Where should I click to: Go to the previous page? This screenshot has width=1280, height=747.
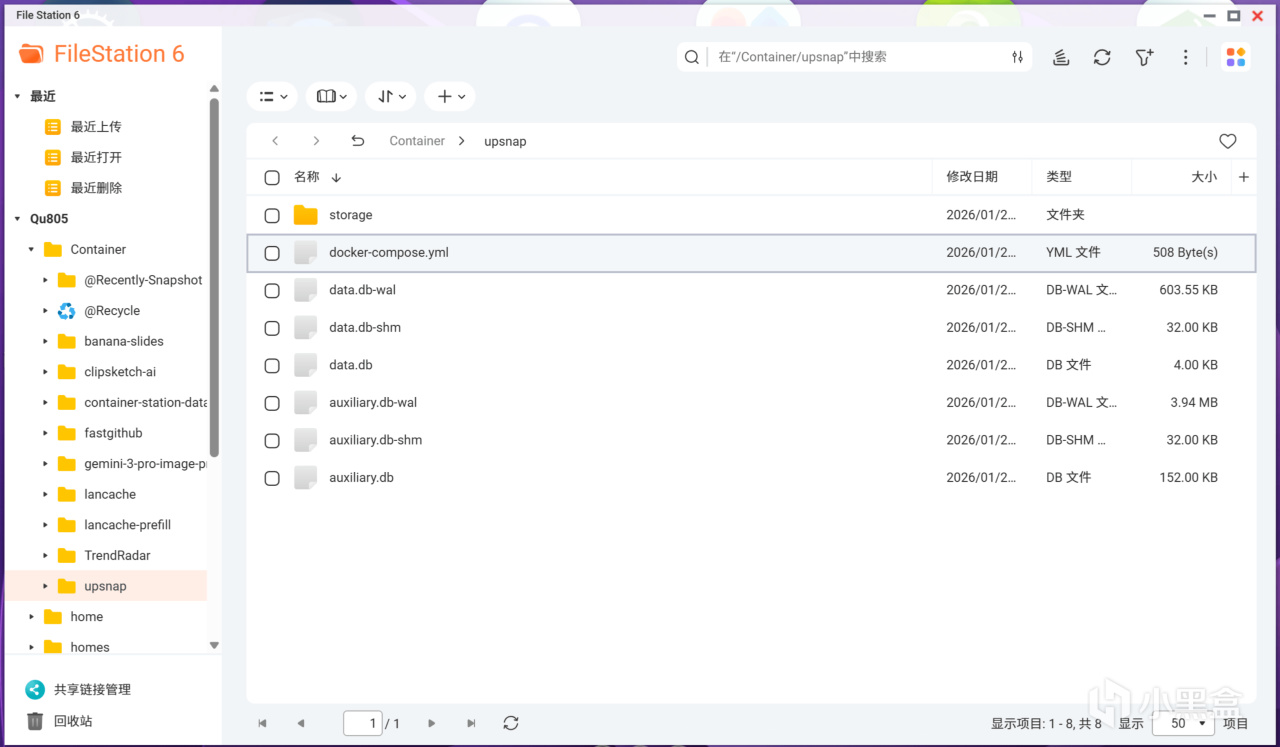[300, 723]
